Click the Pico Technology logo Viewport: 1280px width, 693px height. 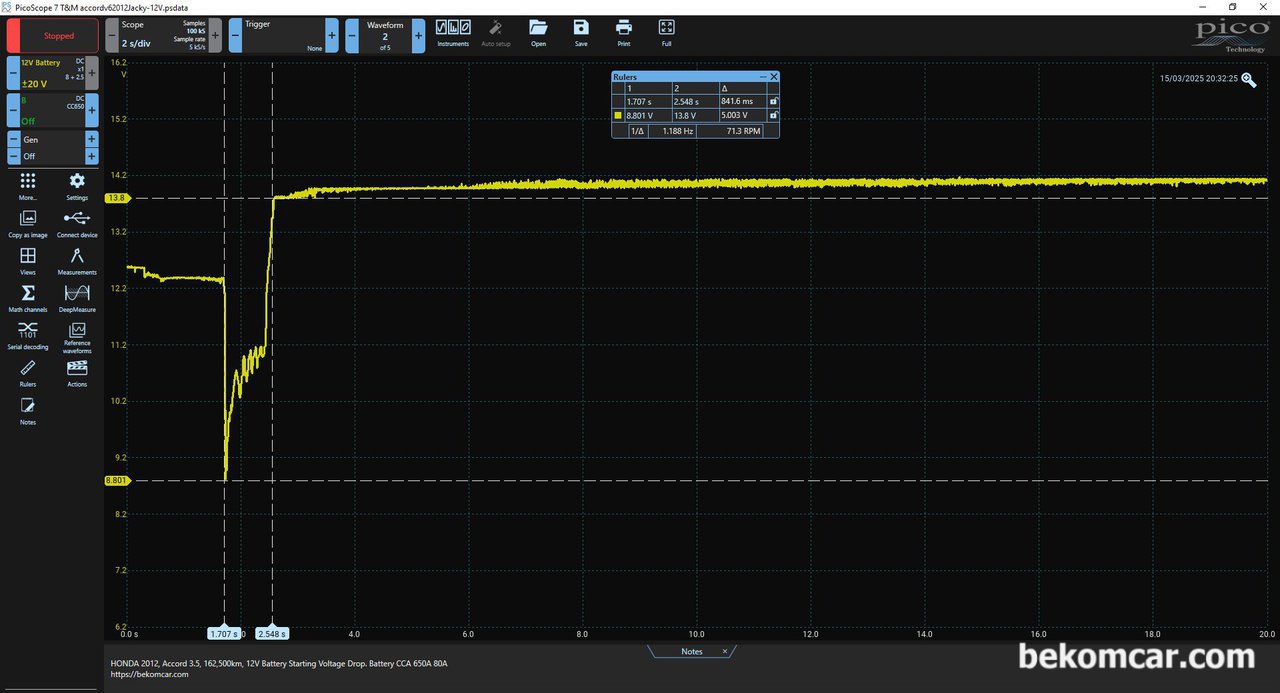click(x=1231, y=35)
